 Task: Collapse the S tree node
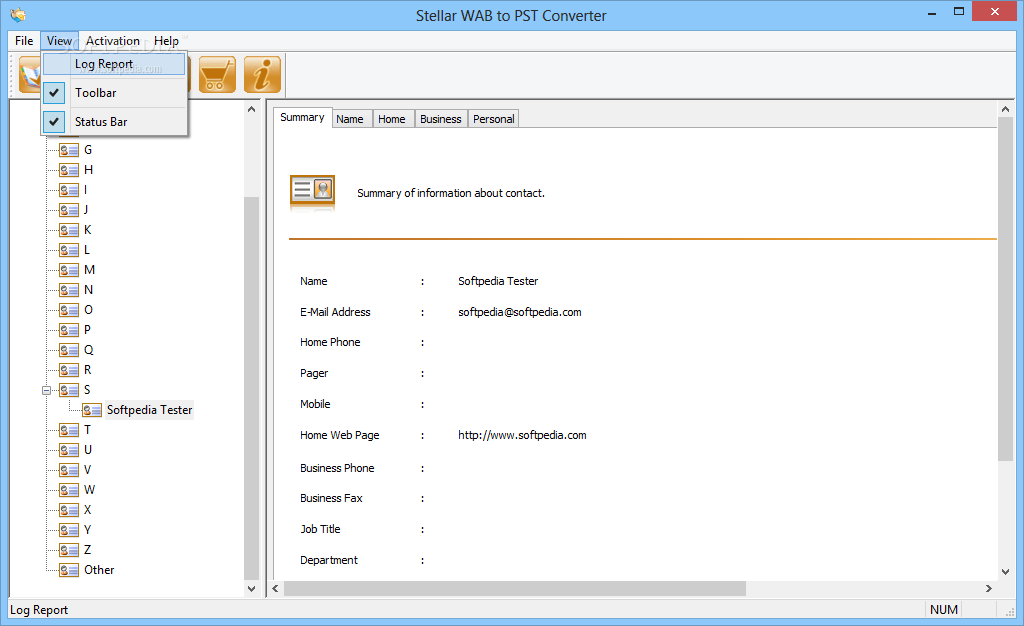(x=46, y=390)
